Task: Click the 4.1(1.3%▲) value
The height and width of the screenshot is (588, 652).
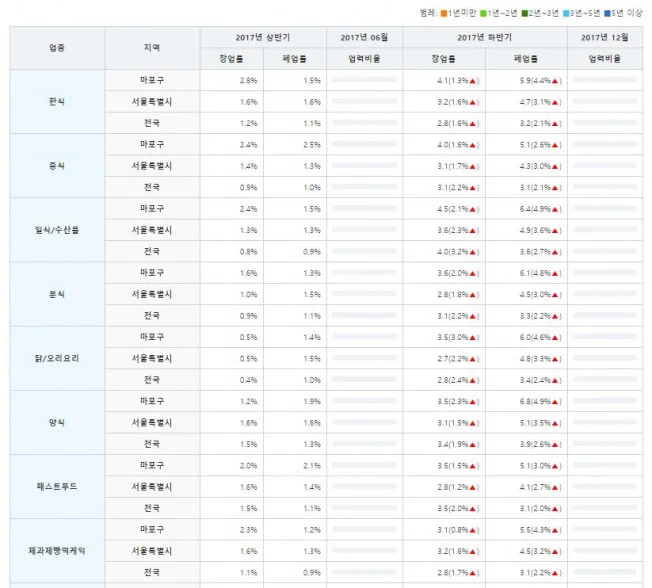Action: pos(458,81)
